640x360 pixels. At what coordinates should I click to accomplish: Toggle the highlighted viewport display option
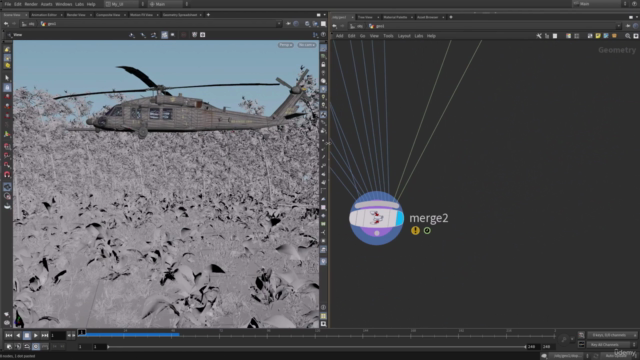pos(164,35)
